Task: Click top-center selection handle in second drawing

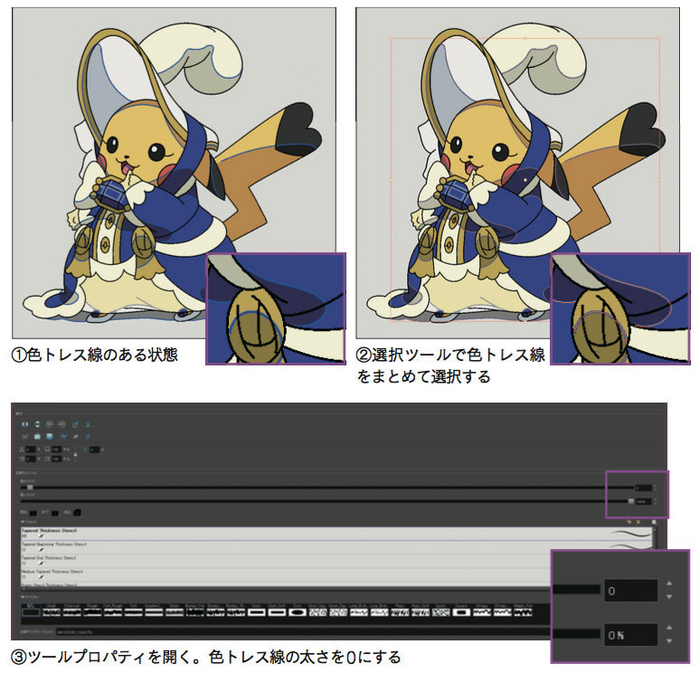Action: [x=525, y=39]
